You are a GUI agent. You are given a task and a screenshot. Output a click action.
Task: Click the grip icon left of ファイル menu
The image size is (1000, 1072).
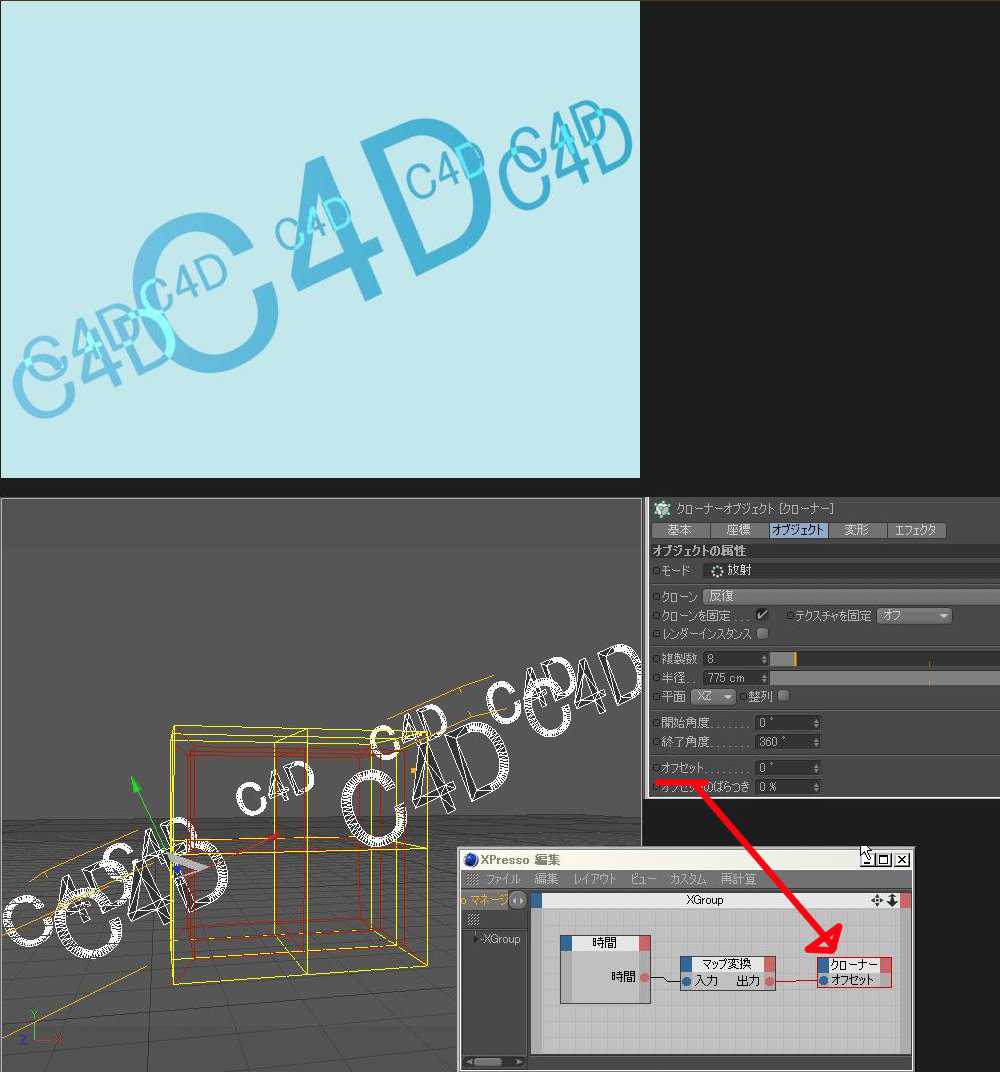tap(472, 879)
